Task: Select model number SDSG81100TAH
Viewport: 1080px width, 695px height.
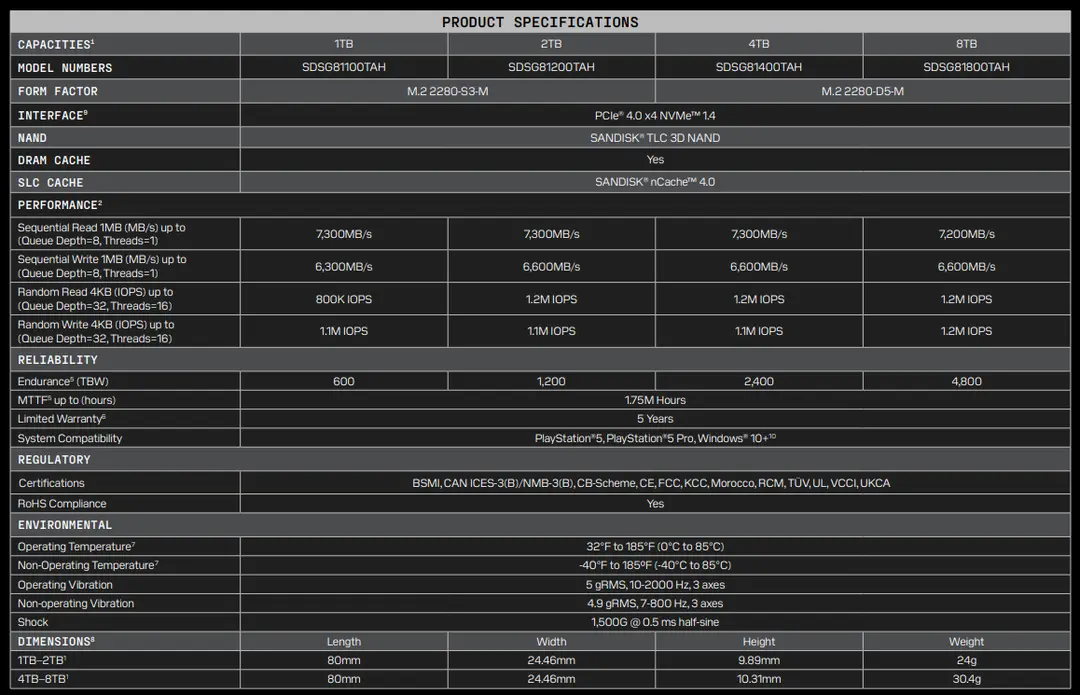Action: tap(344, 67)
